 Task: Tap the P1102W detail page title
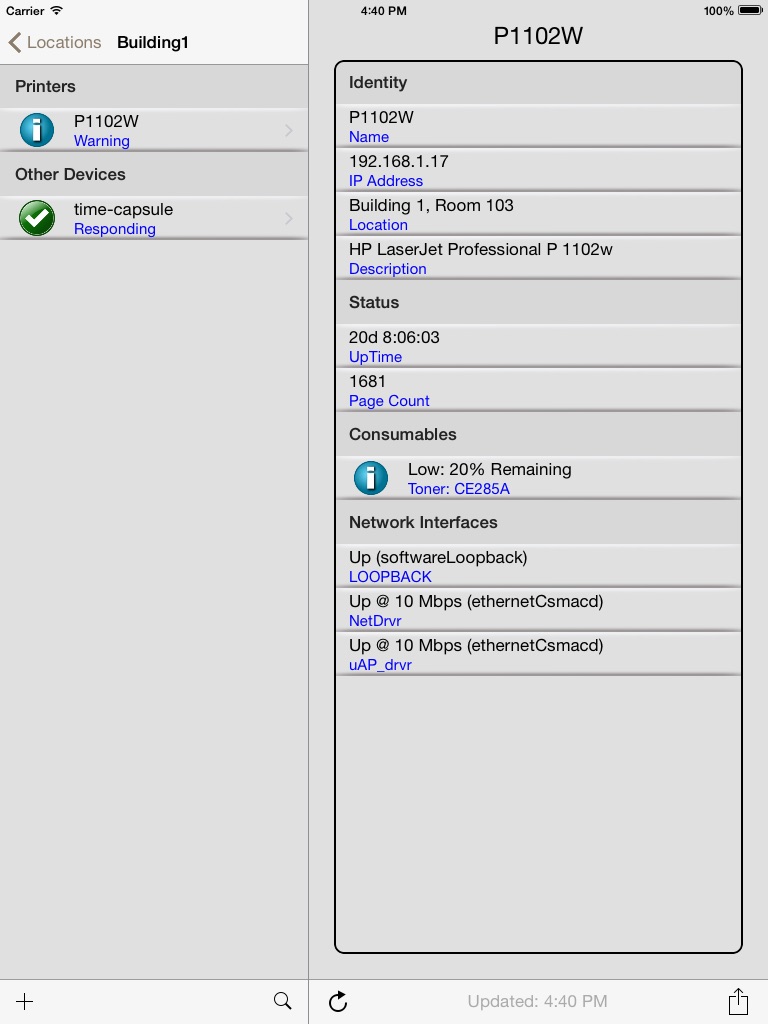click(538, 36)
